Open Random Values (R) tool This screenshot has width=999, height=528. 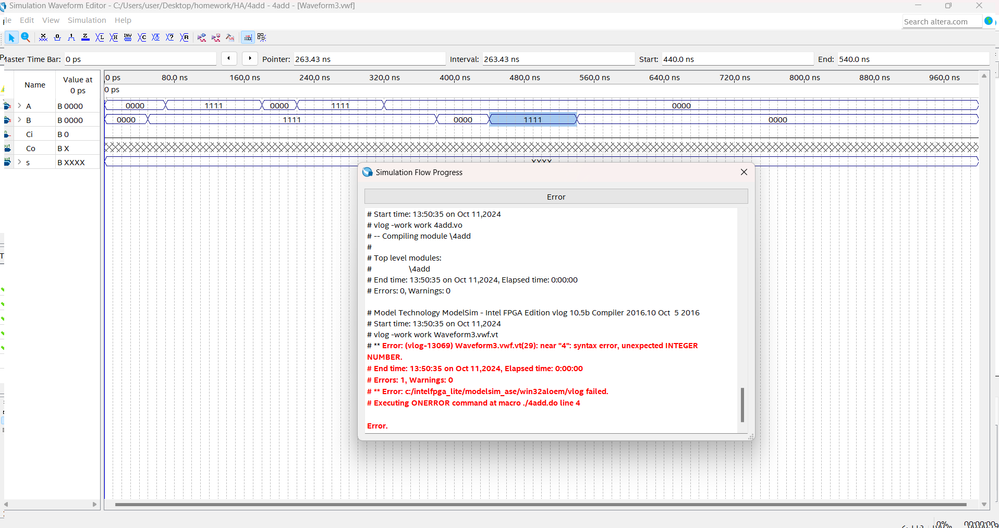click(x=184, y=38)
